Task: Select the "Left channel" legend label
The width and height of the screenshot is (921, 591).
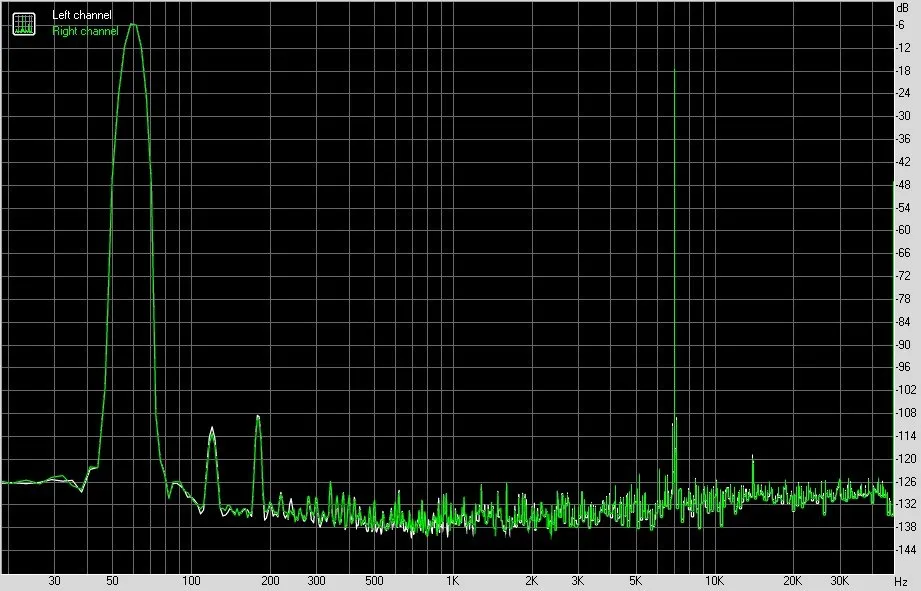Action: (x=82, y=15)
